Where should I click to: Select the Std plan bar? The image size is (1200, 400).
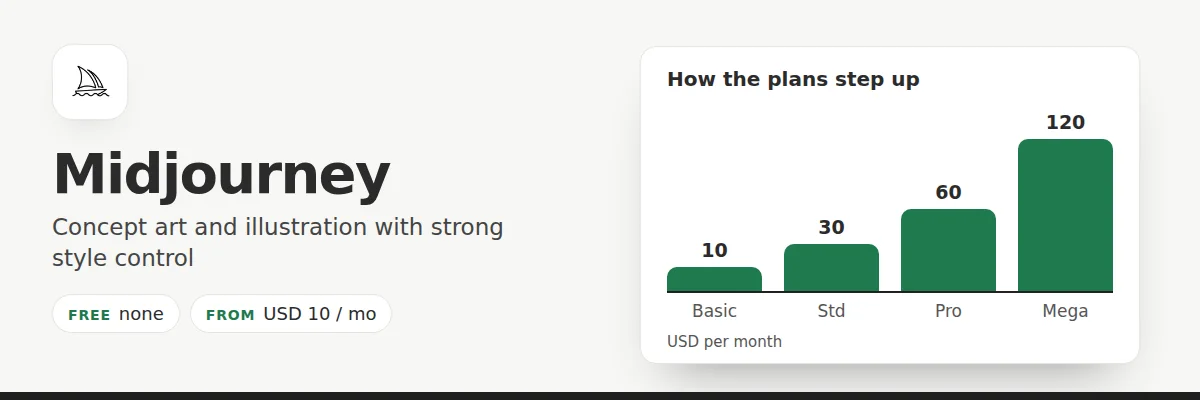click(x=831, y=268)
